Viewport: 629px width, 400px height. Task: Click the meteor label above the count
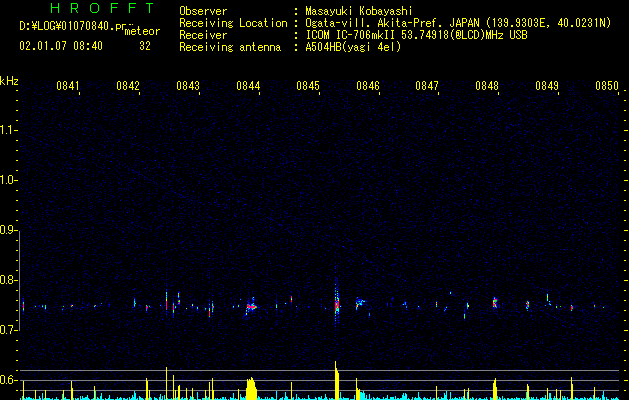[x=142, y=31]
